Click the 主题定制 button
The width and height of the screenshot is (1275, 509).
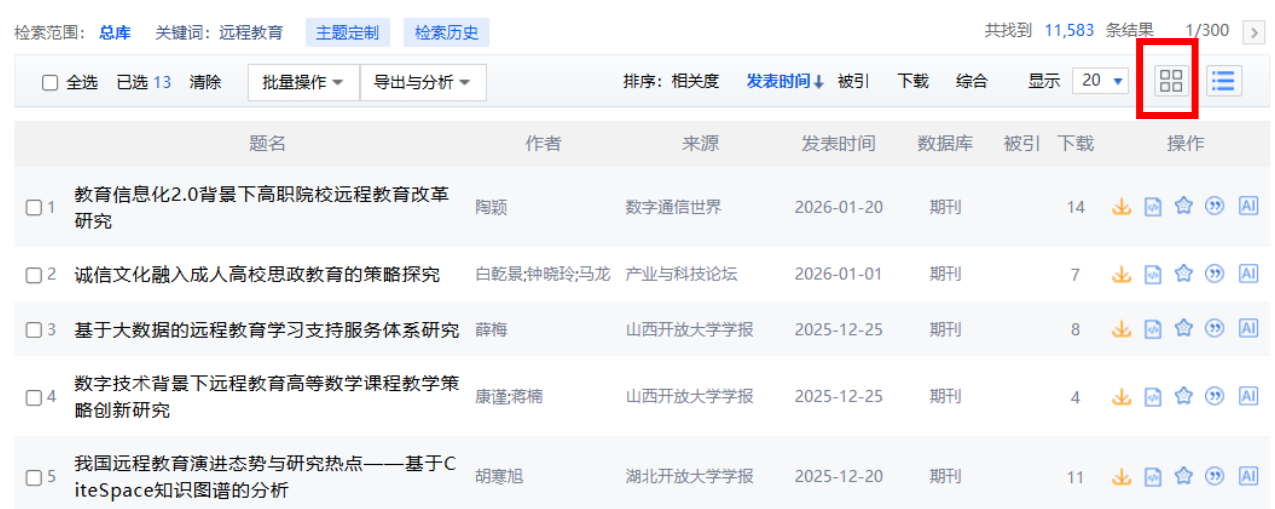click(347, 32)
